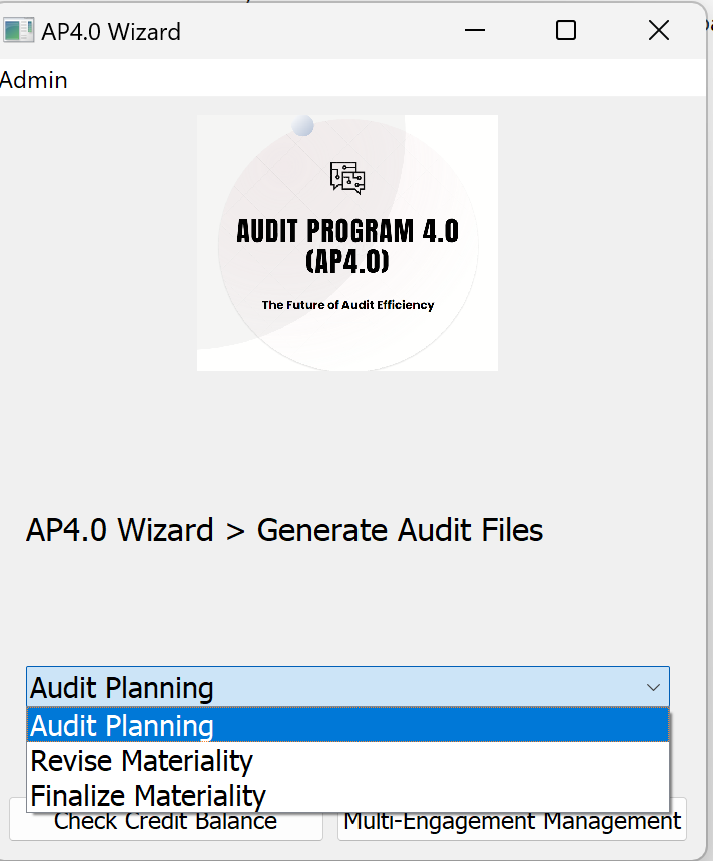Click the tagline The Future of Audit Efficiency

click(347, 305)
